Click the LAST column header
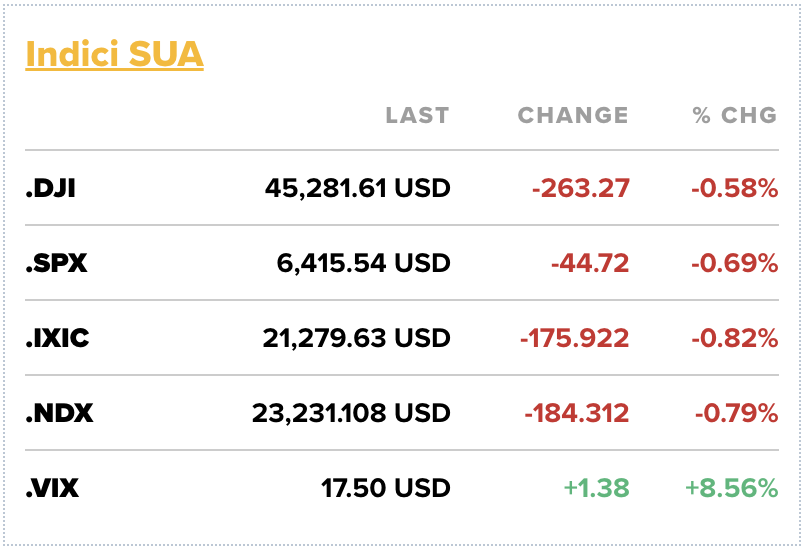Image resolution: width=810 pixels, height=550 pixels. [x=417, y=115]
